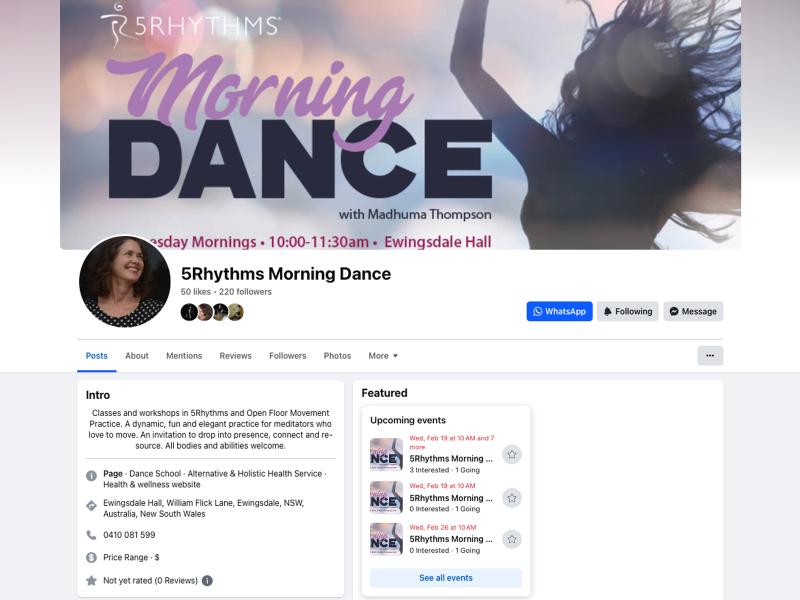Open the Ewingsdale Hall address
800x600 pixels.
[x=204, y=508]
